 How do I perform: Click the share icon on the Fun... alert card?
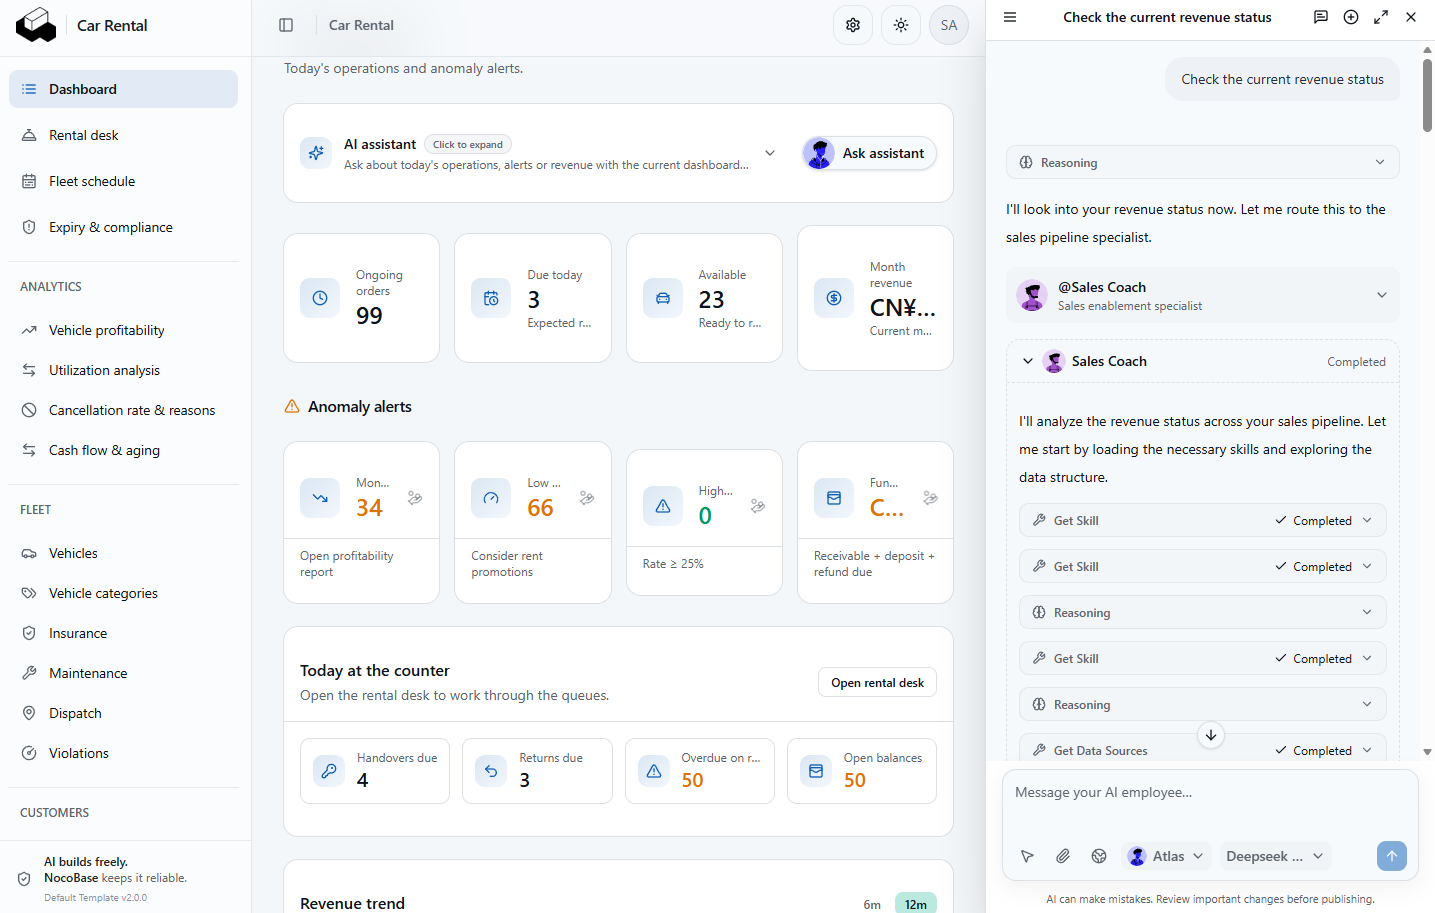point(930,498)
